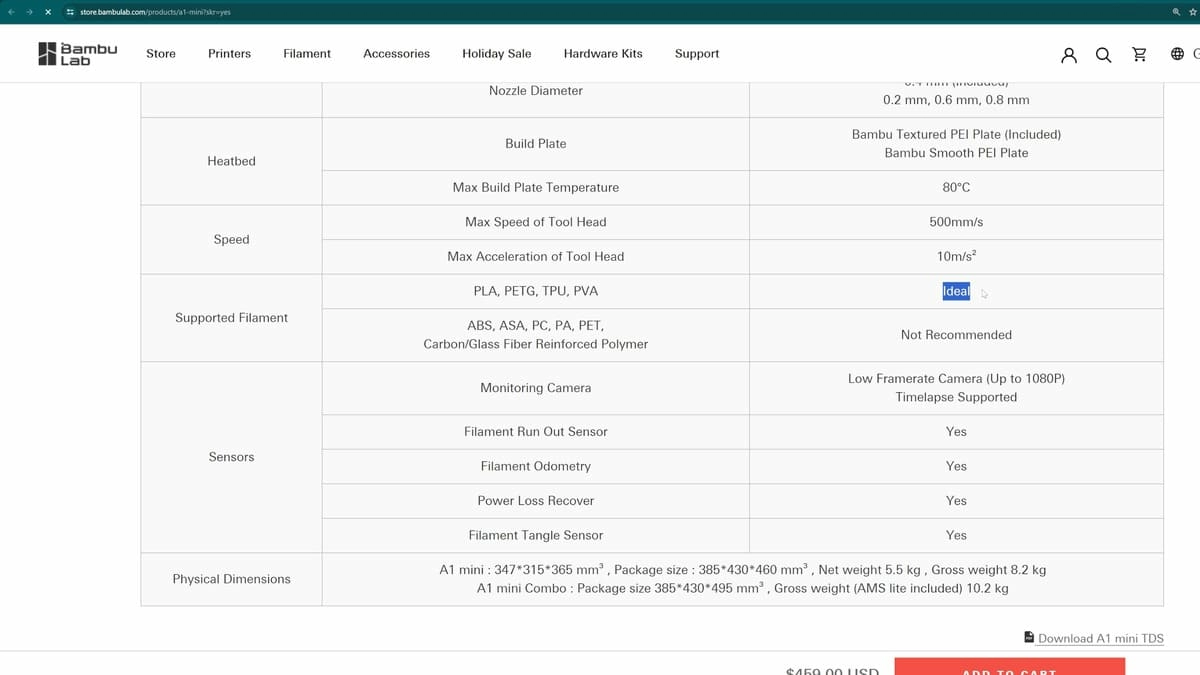Click the search magnifier icon in site header
The image size is (1200, 675).
click(1103, 55)
